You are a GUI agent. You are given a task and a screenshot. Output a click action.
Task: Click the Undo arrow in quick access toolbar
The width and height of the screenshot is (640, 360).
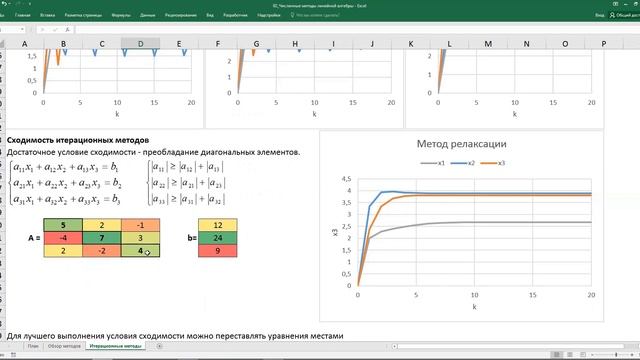[4, 4]
